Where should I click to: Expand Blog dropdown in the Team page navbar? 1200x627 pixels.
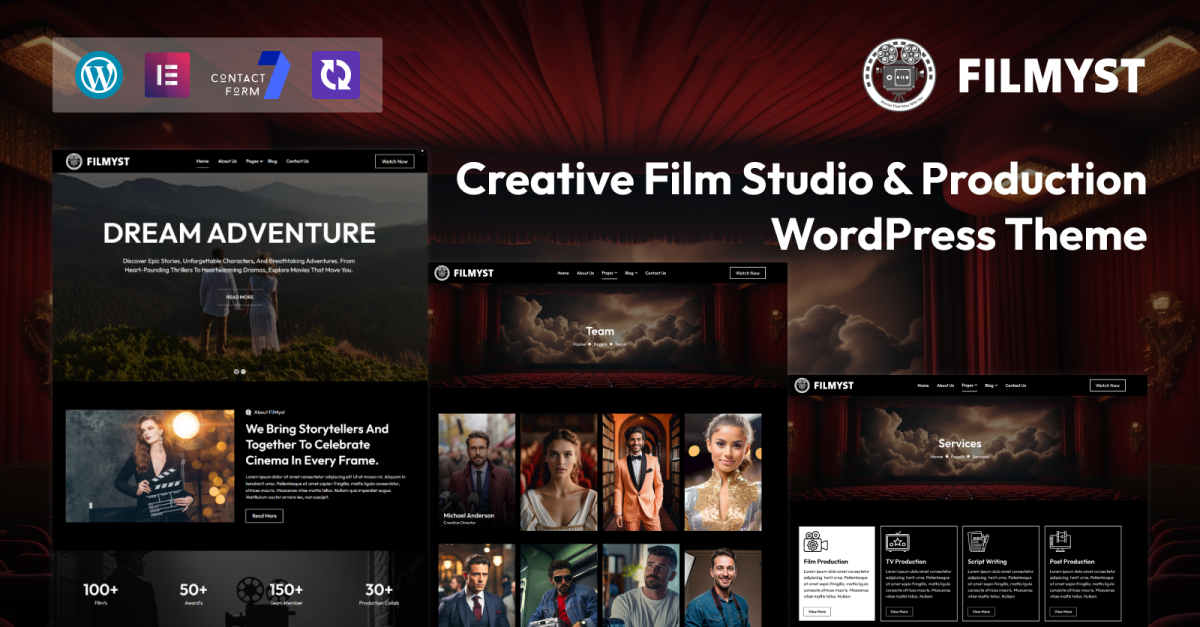coord(631,273)
